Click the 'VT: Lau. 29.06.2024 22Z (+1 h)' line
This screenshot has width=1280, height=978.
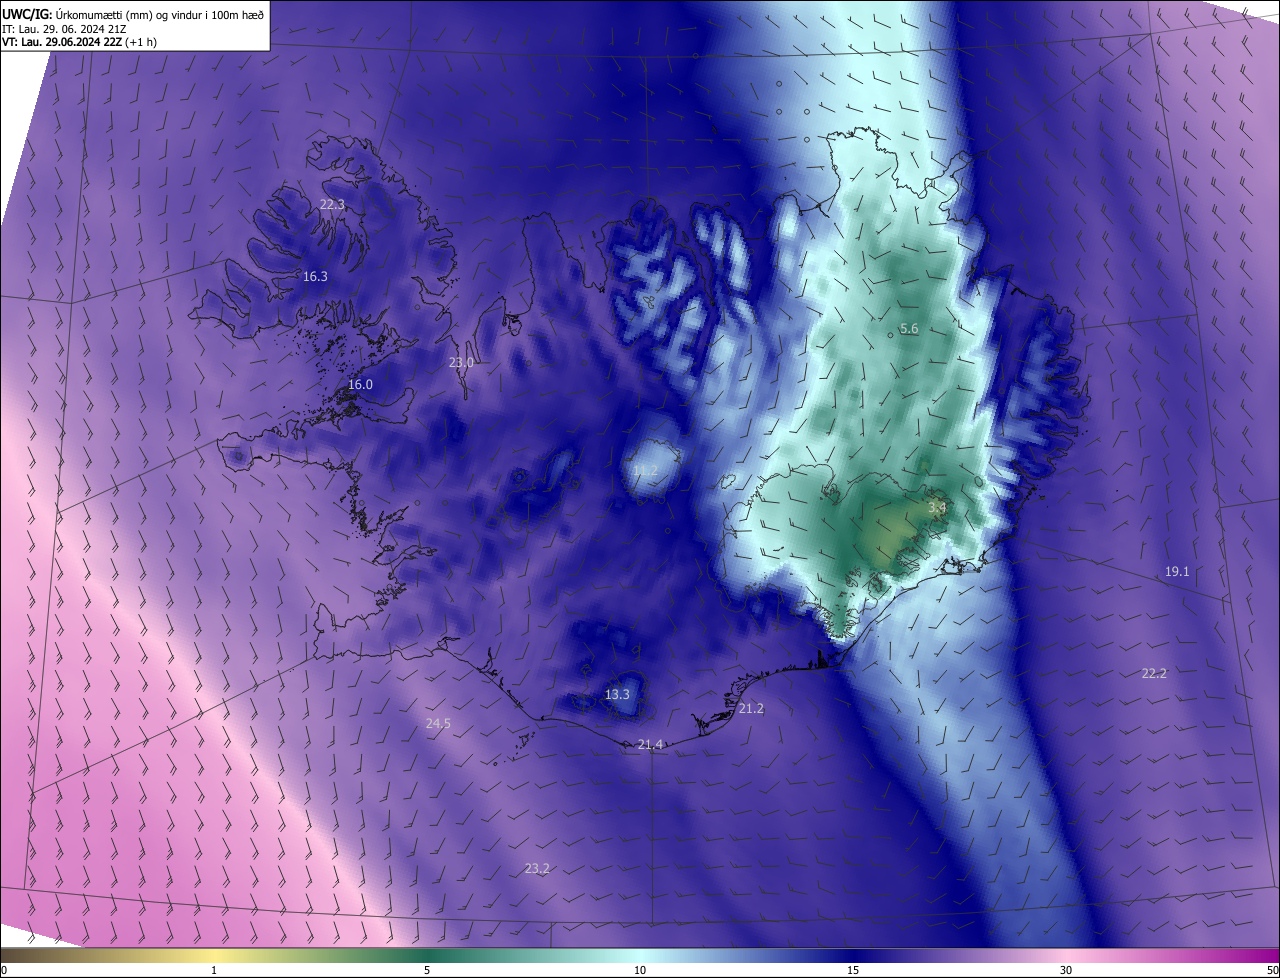pyautogui.click(x=79, y=42)
